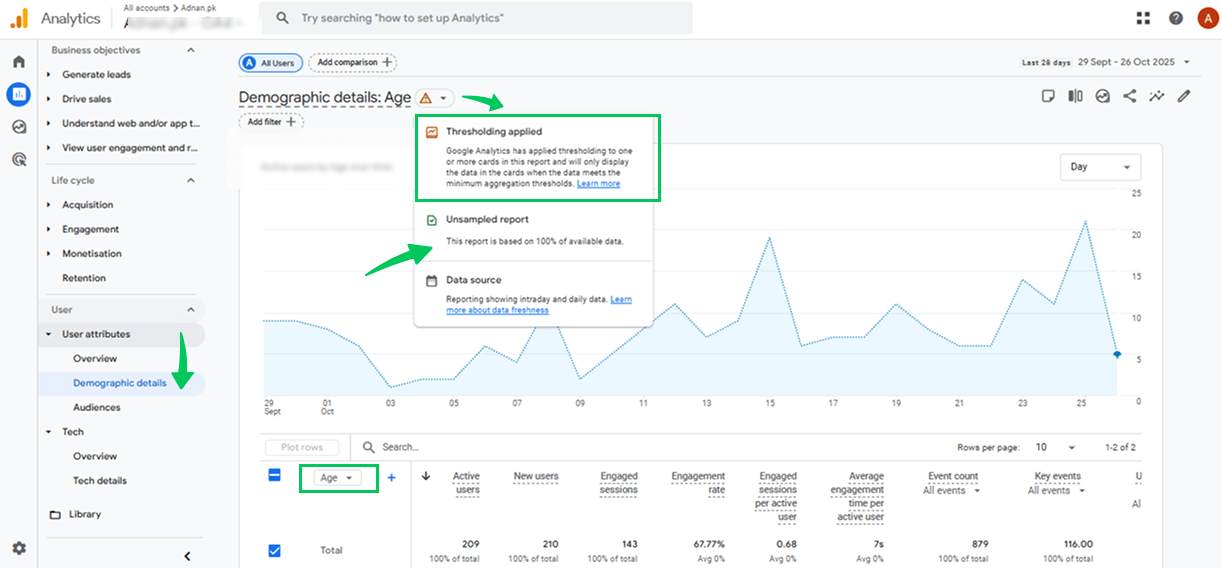Click the Add comparison button
Image resolution: width=1222 pixels, height=568 pixels.
pos(352,63)
